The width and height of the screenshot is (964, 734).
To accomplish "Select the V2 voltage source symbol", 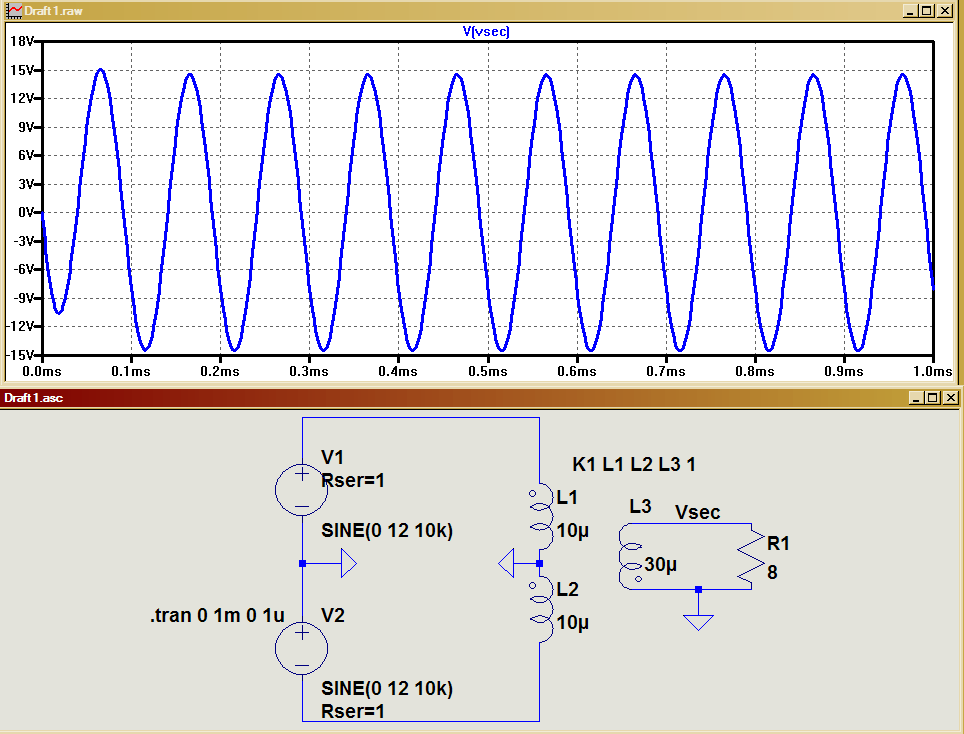I will click(x=301, y=648).
